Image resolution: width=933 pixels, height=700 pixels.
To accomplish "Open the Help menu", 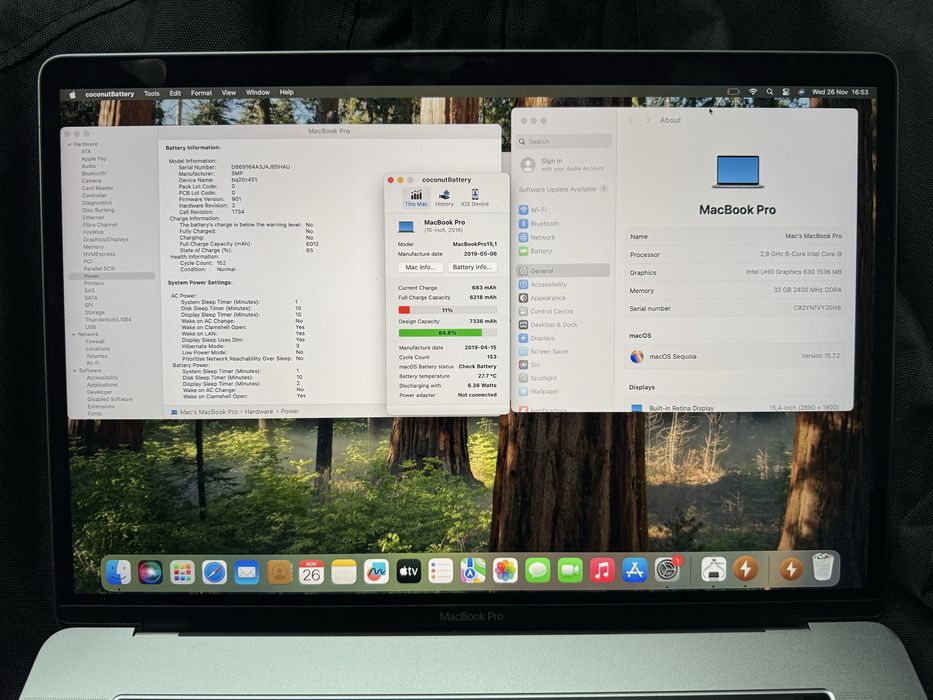I will point(286,92).
